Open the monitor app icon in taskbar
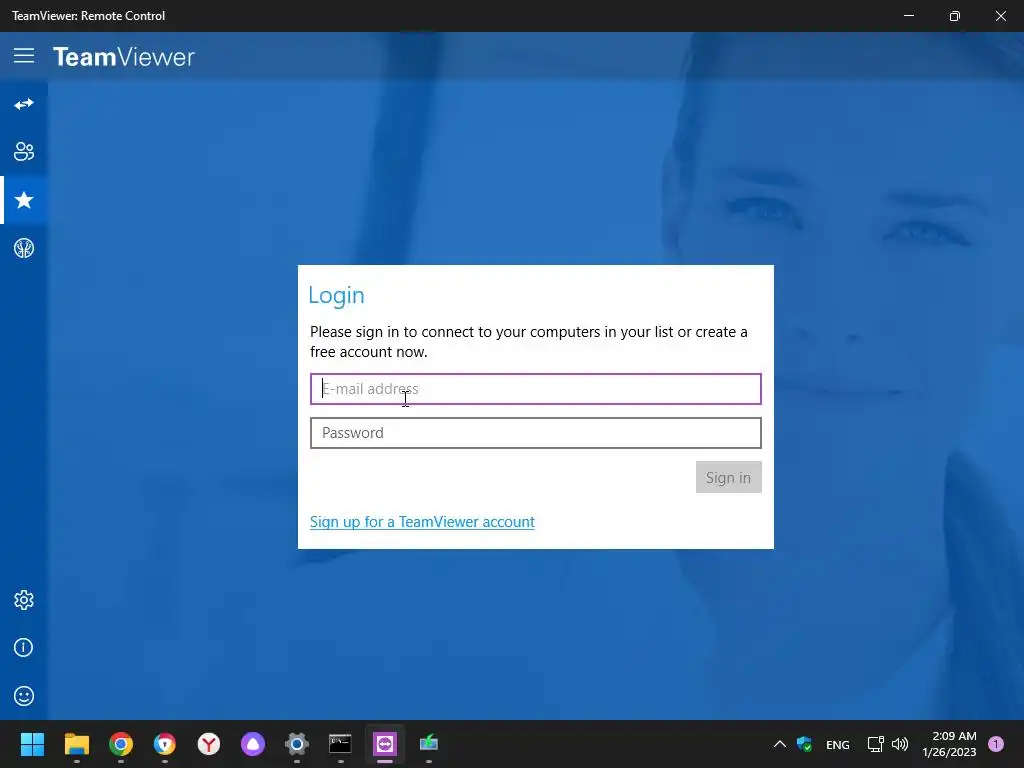This screenshot has height=768, width=1024. [x=428, y=744]
